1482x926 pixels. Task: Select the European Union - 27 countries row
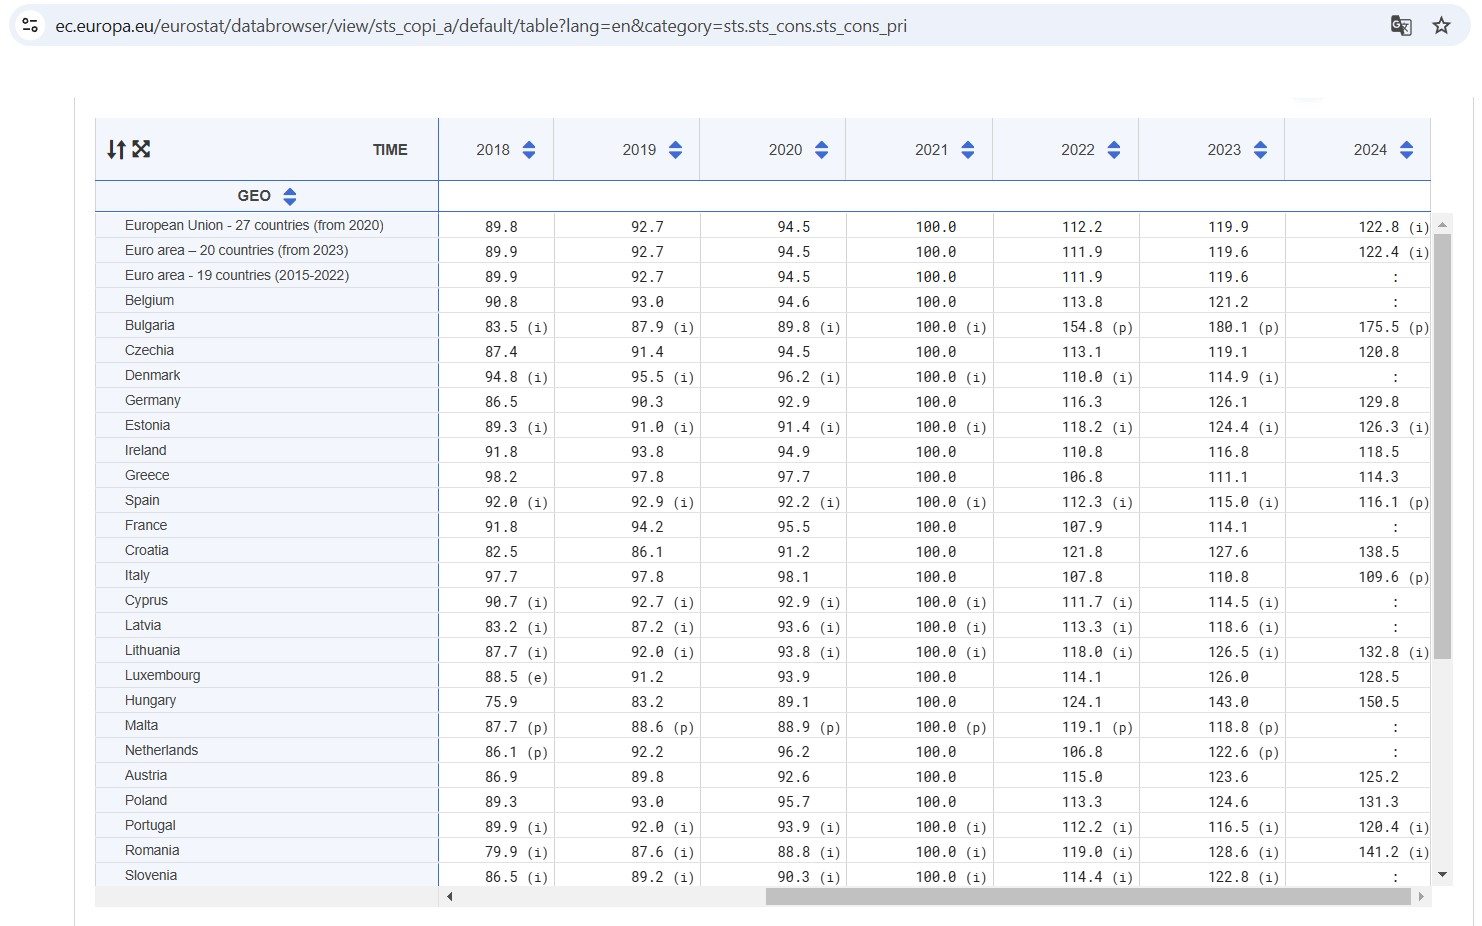(254, 226)
